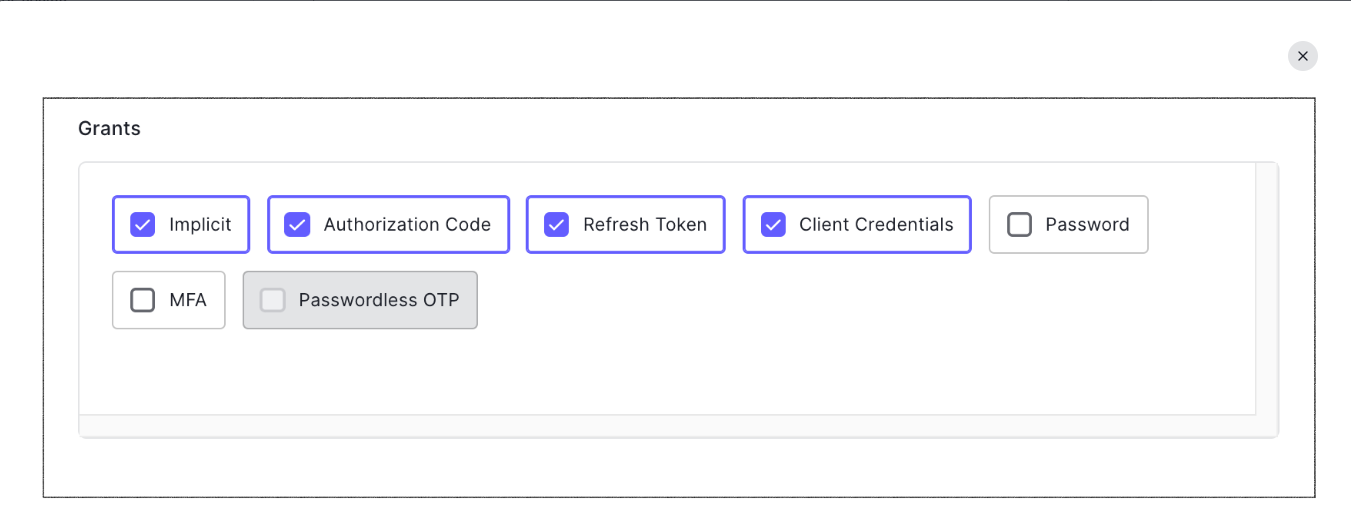Image resolution: width=1351 pixels, height=530 pixels.
Task: Tick the MFA checkbox
Action: point(143,300)
